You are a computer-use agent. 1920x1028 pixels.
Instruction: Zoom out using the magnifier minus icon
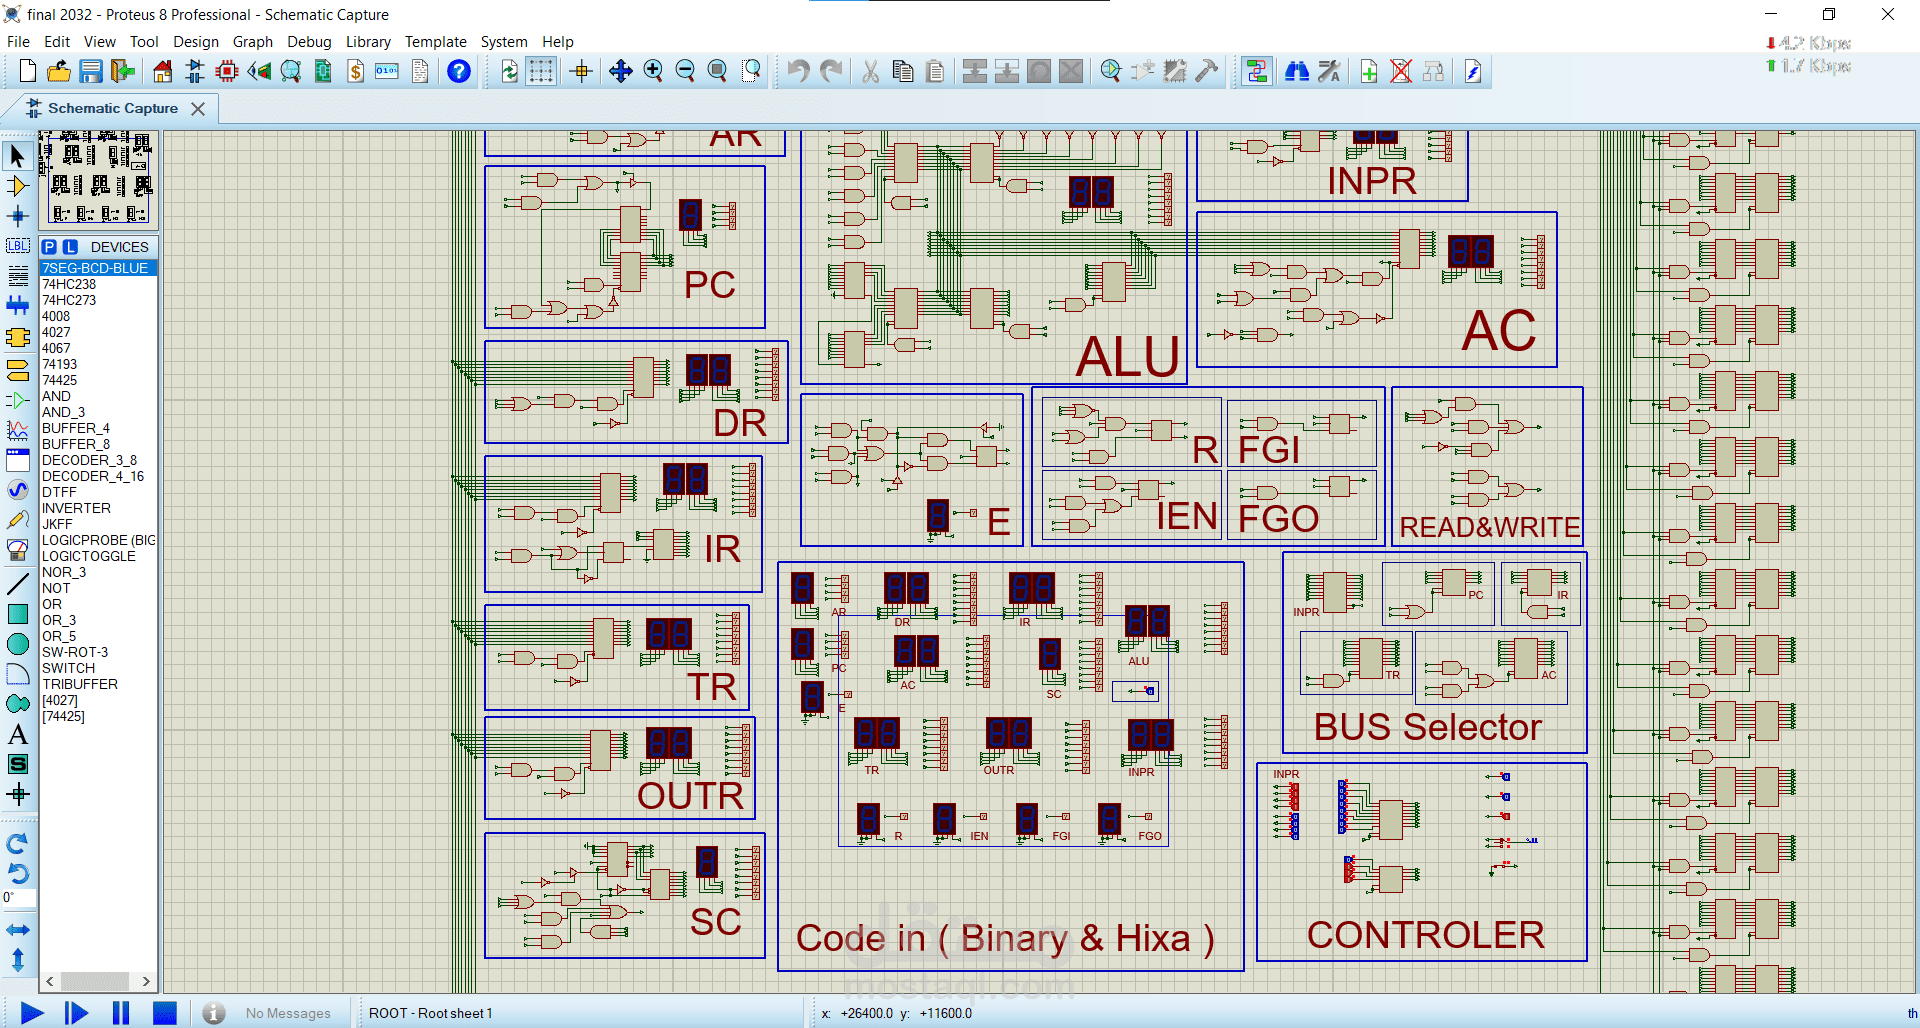(685, 71)
